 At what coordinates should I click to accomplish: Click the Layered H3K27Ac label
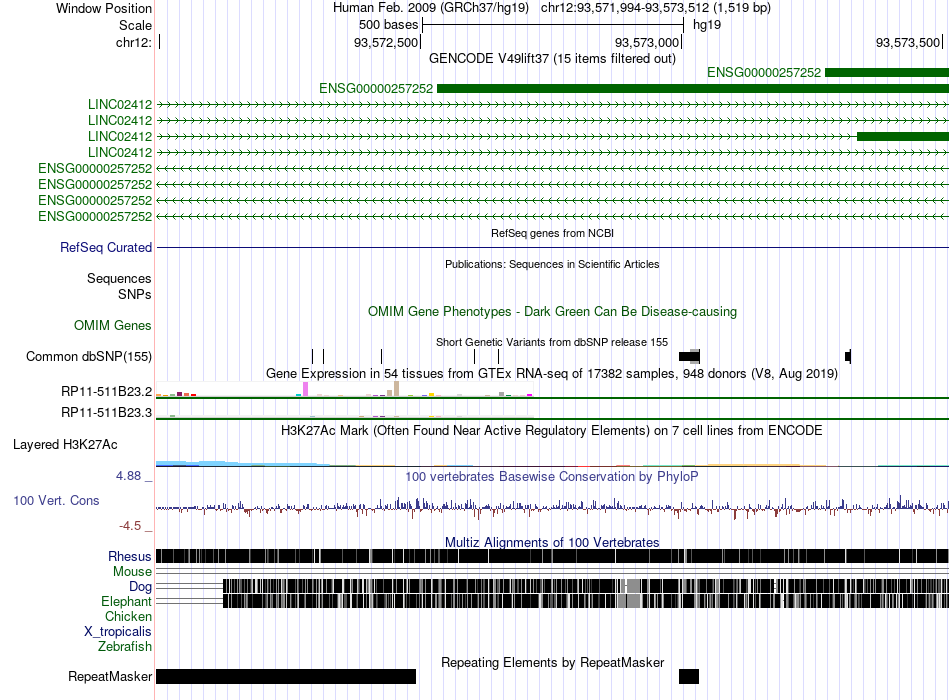coord(65,444)
